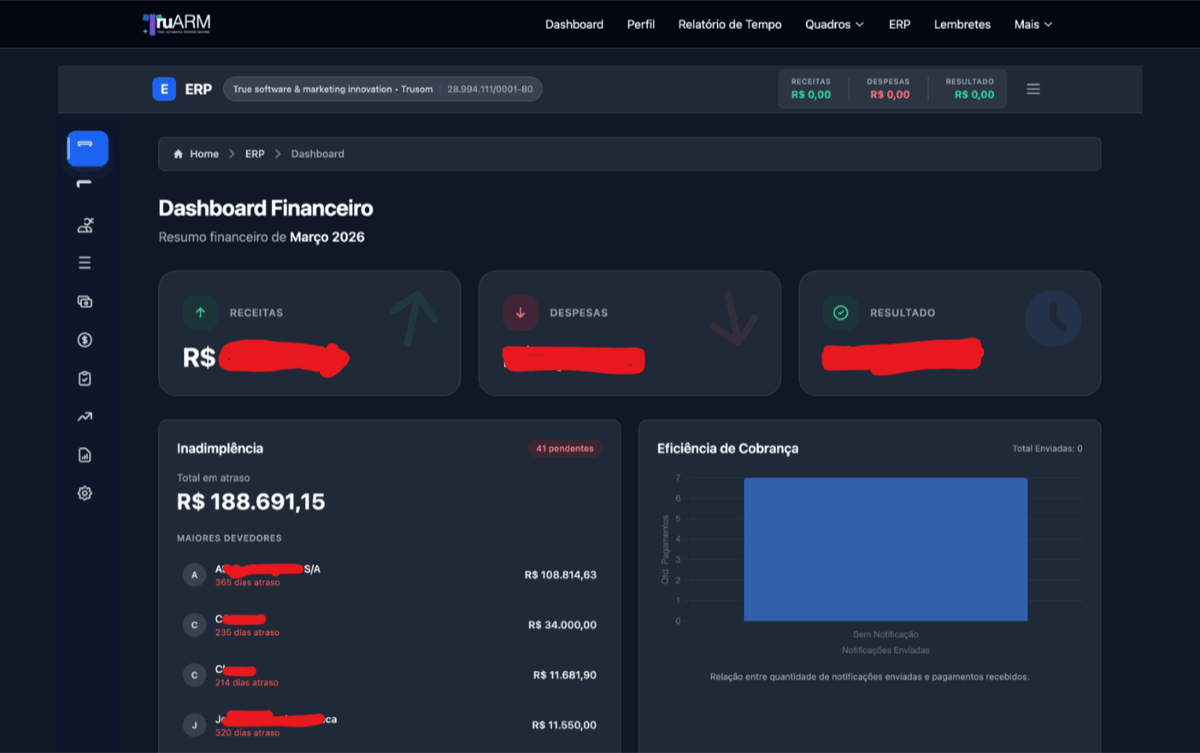Click the R$ 11.550,00 debtor amount
The height and width of the screenshot is (753, 1200).
coord(565,725)
